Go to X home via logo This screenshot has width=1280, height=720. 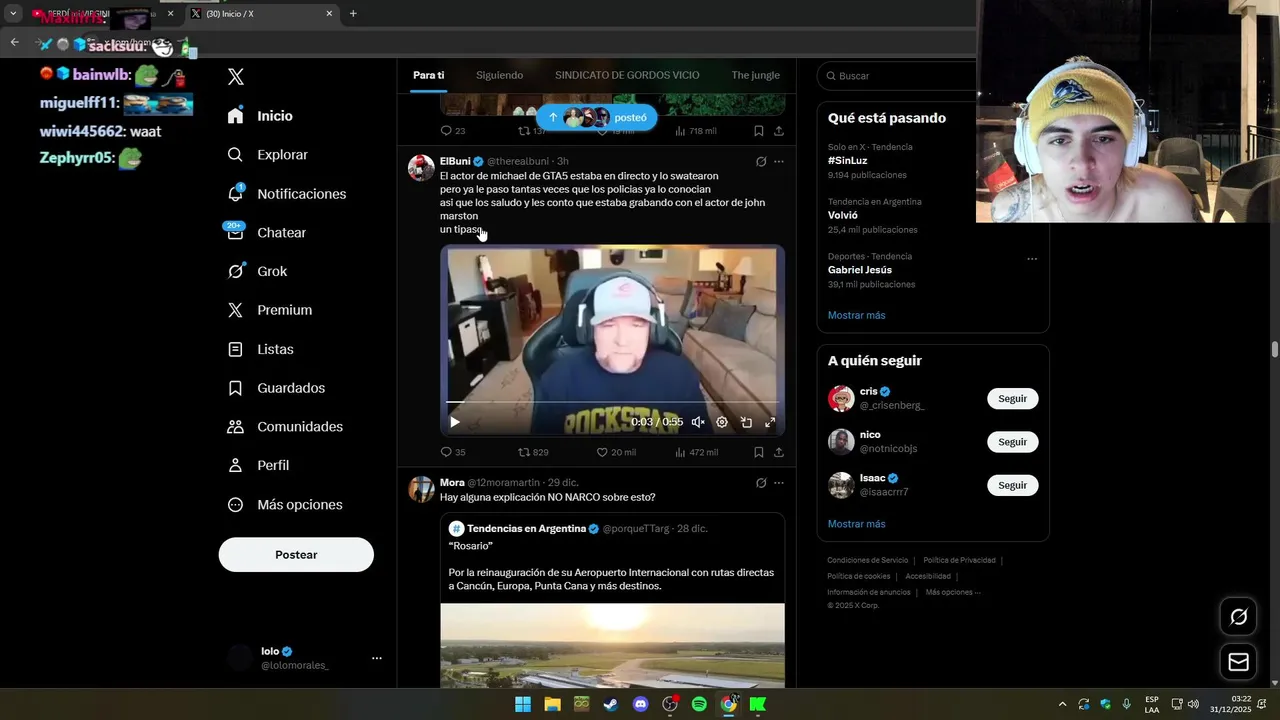pos(235,77)
